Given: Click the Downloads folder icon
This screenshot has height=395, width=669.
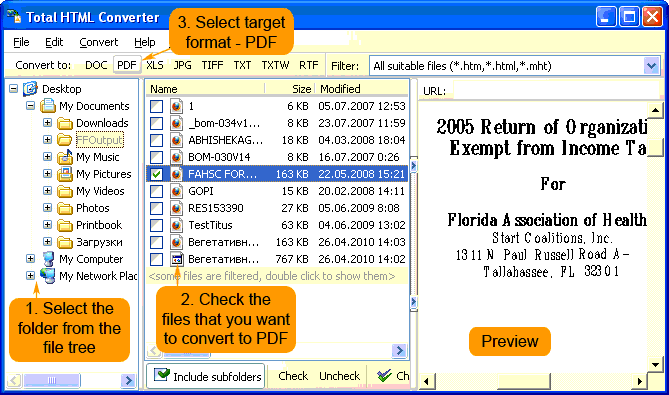Looking at the screenshot, I should pos(64,123).
